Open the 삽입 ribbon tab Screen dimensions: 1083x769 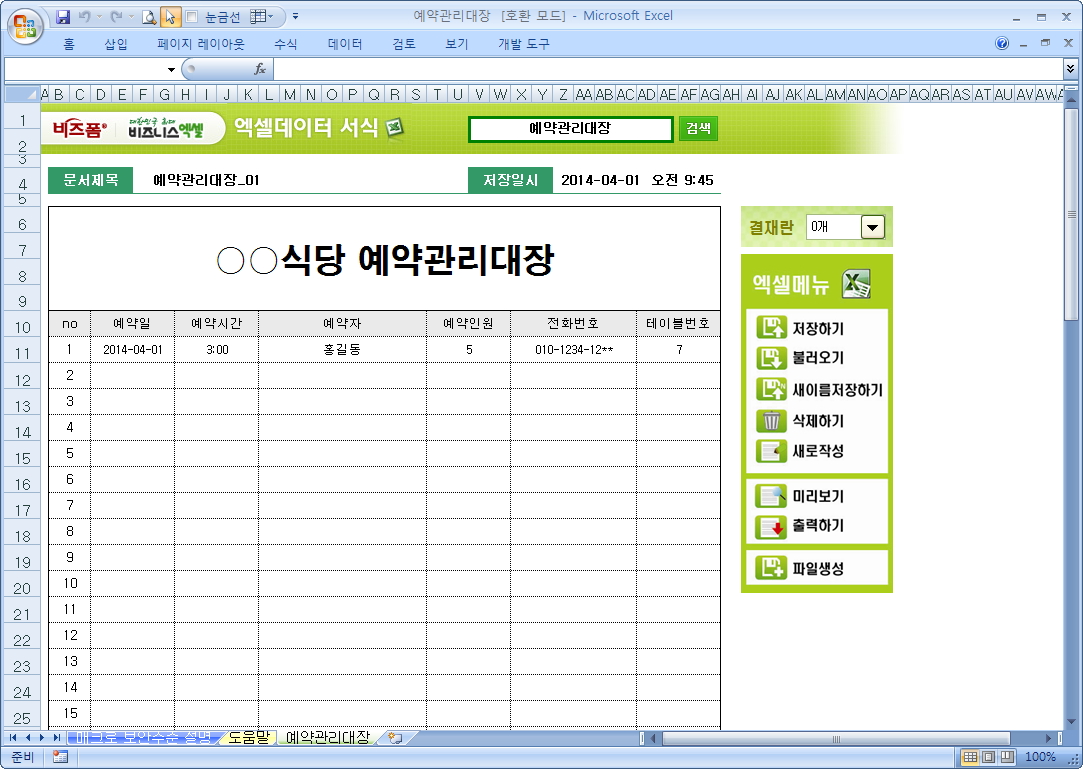tap(116, 44)
